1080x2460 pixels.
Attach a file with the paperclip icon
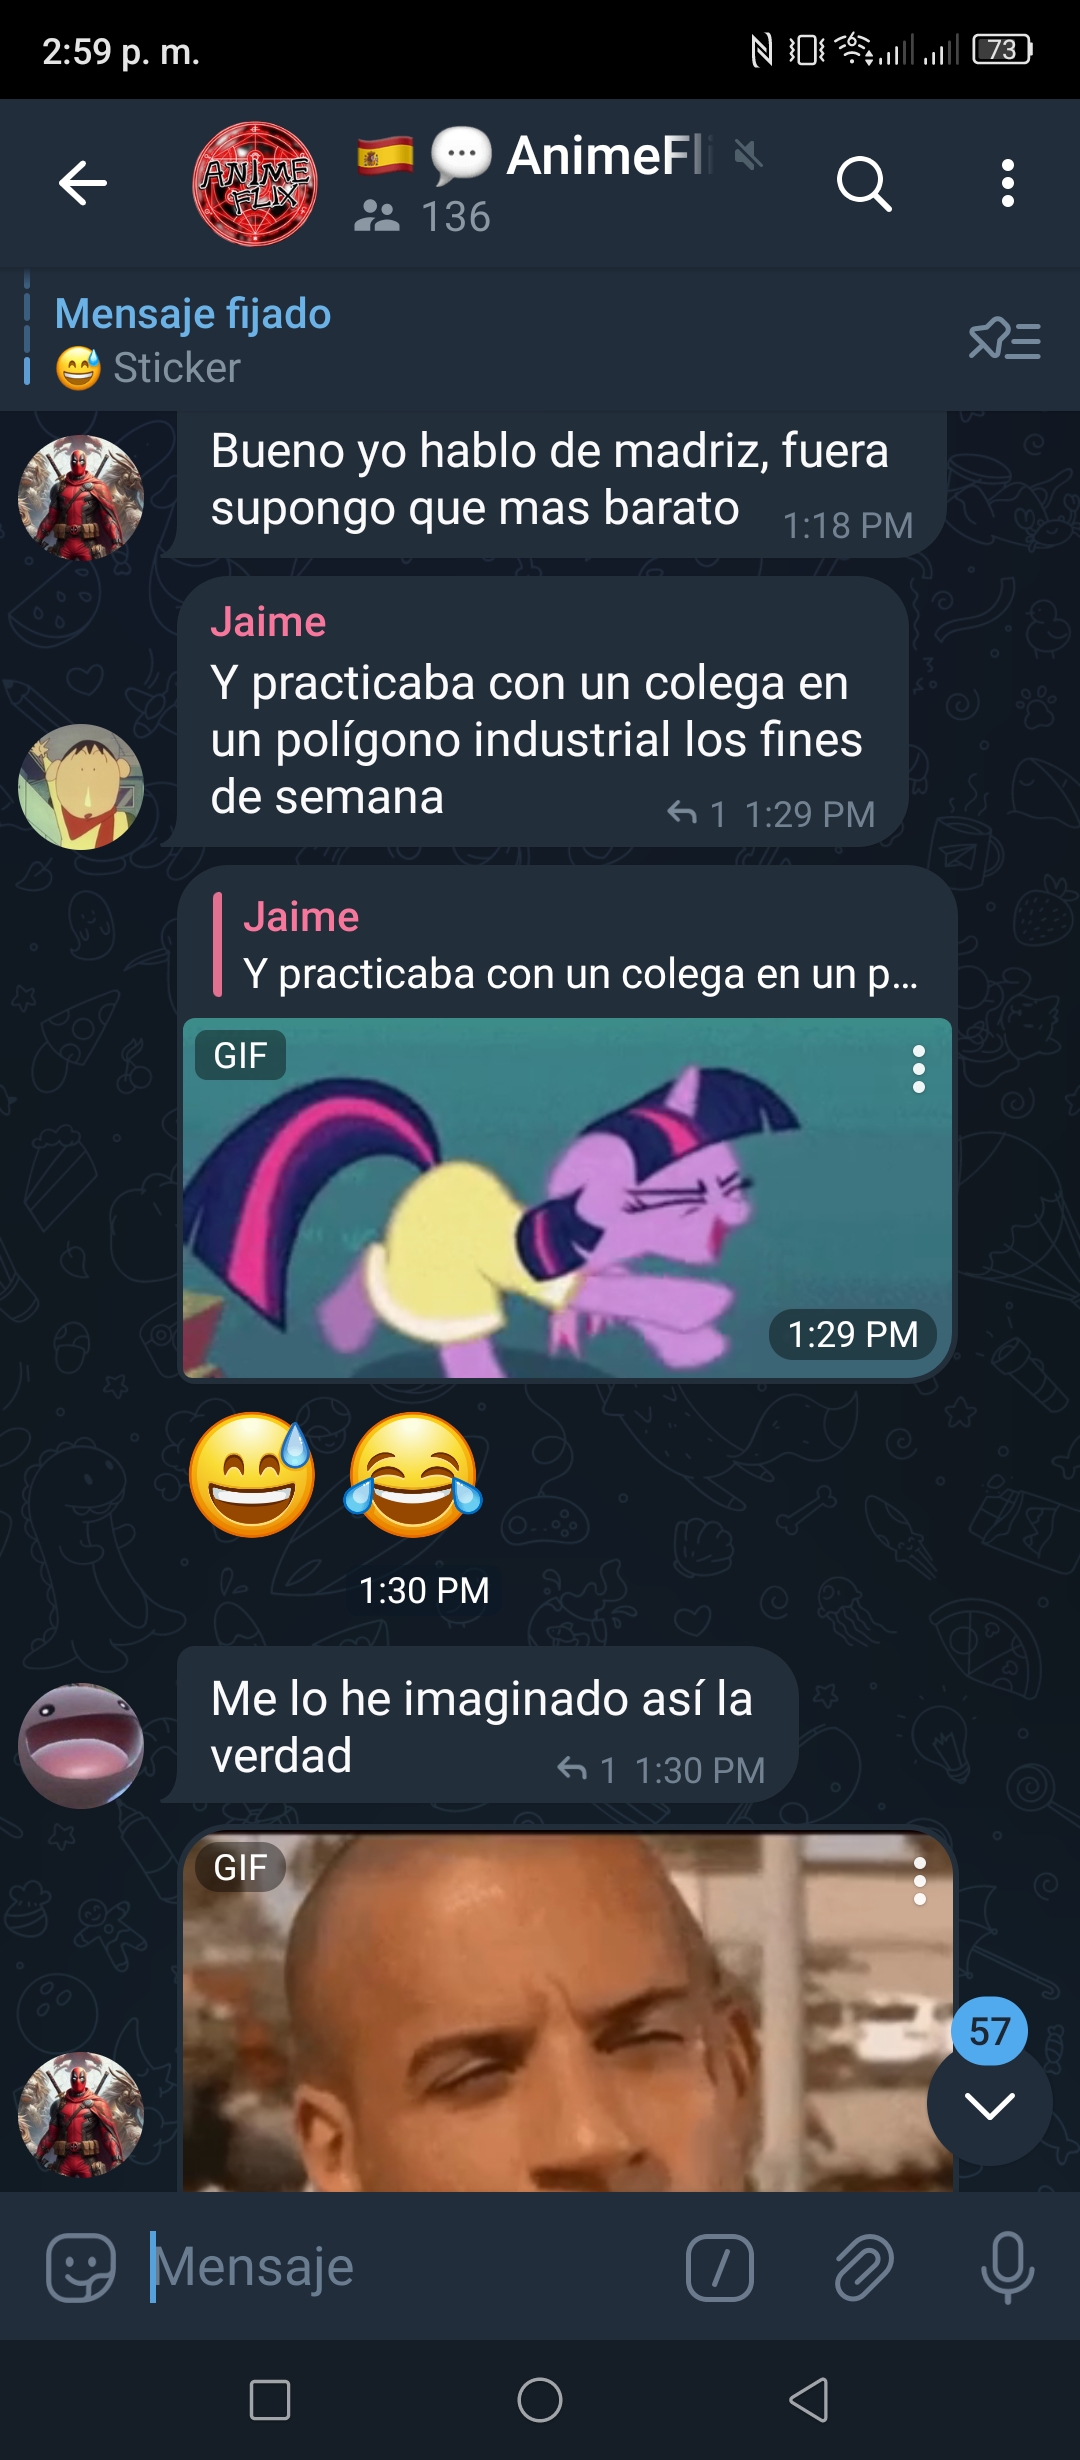click(x=863, y=2267)
